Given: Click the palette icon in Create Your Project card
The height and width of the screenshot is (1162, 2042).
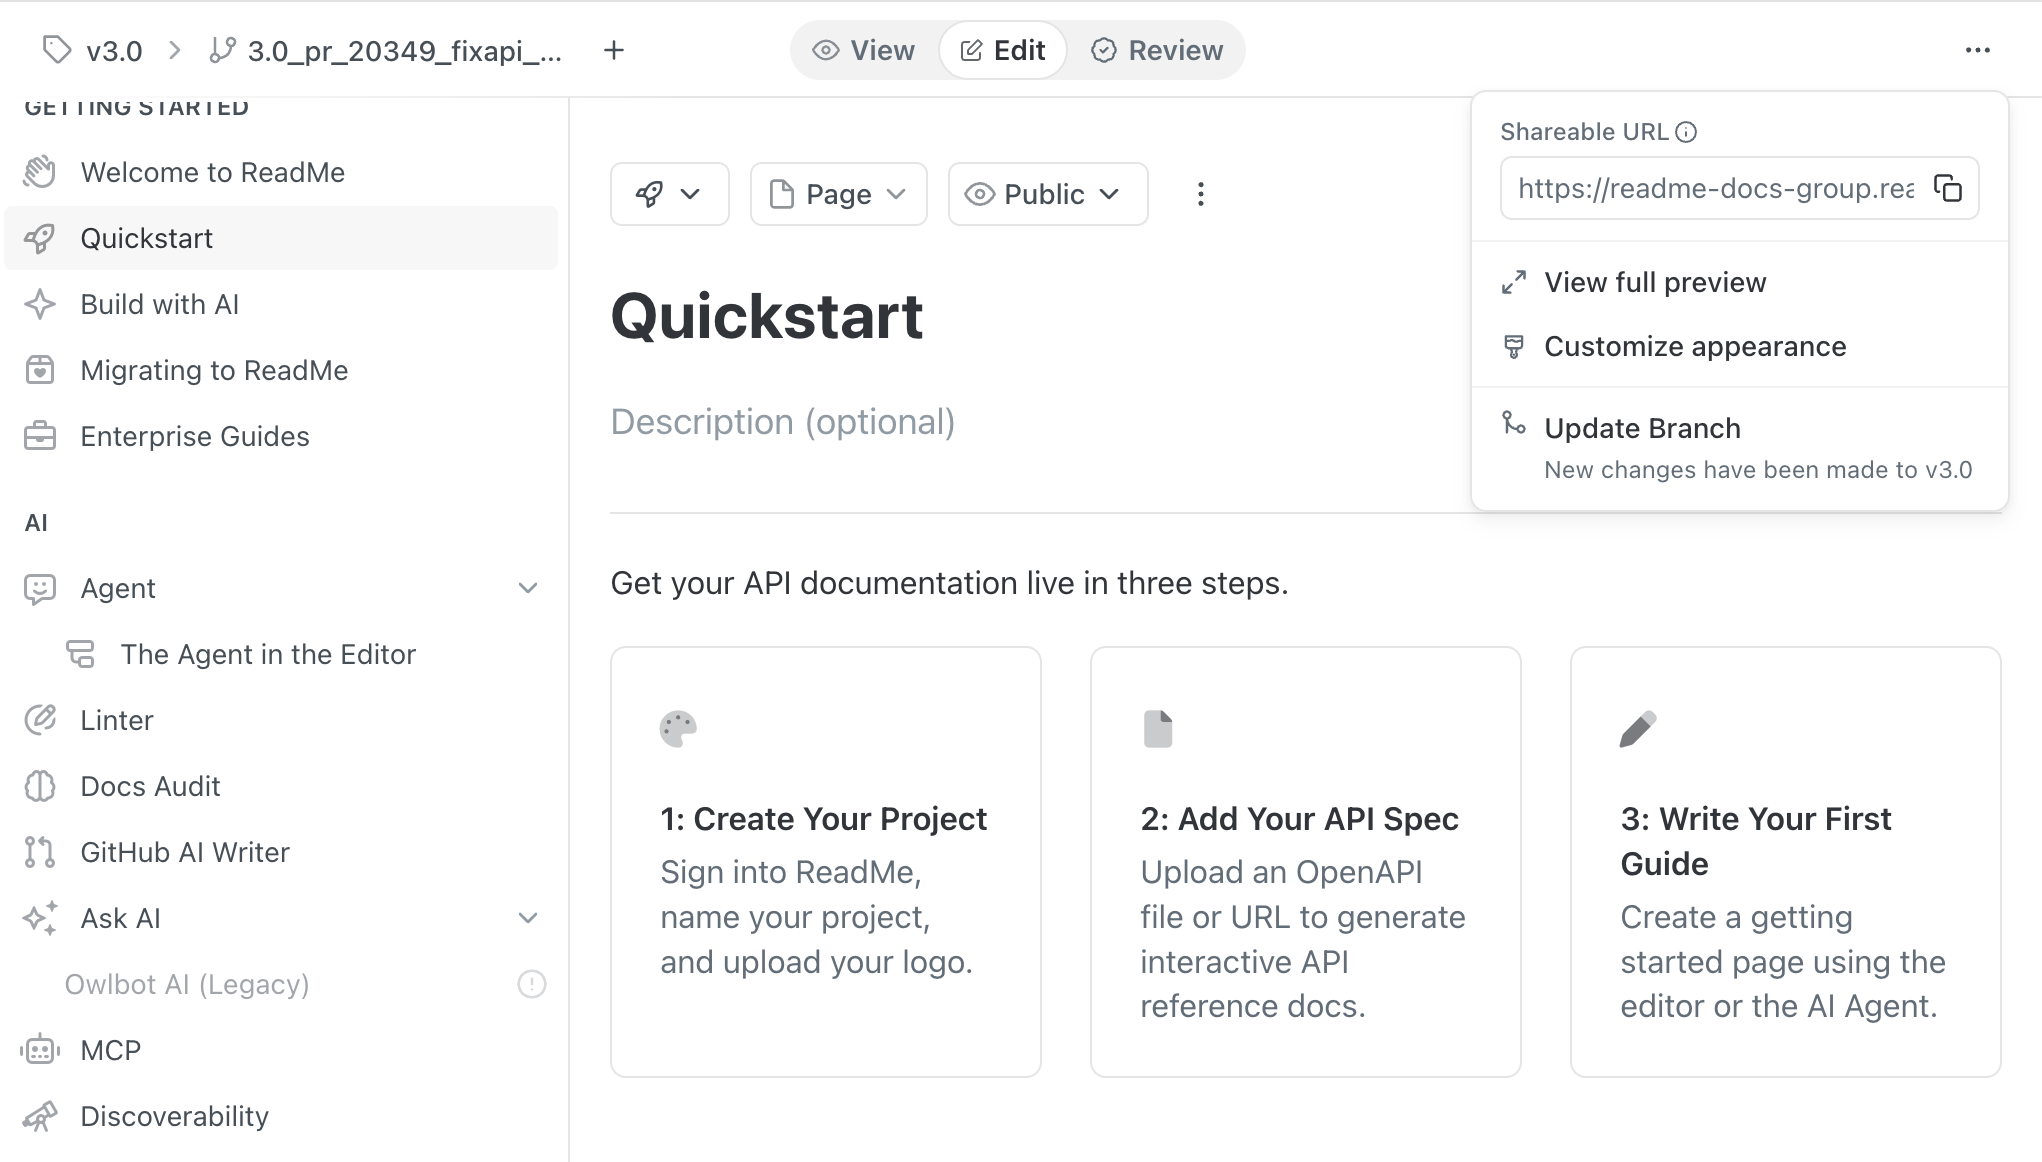Looking at the screenshot, I should (x=678, y=729).
